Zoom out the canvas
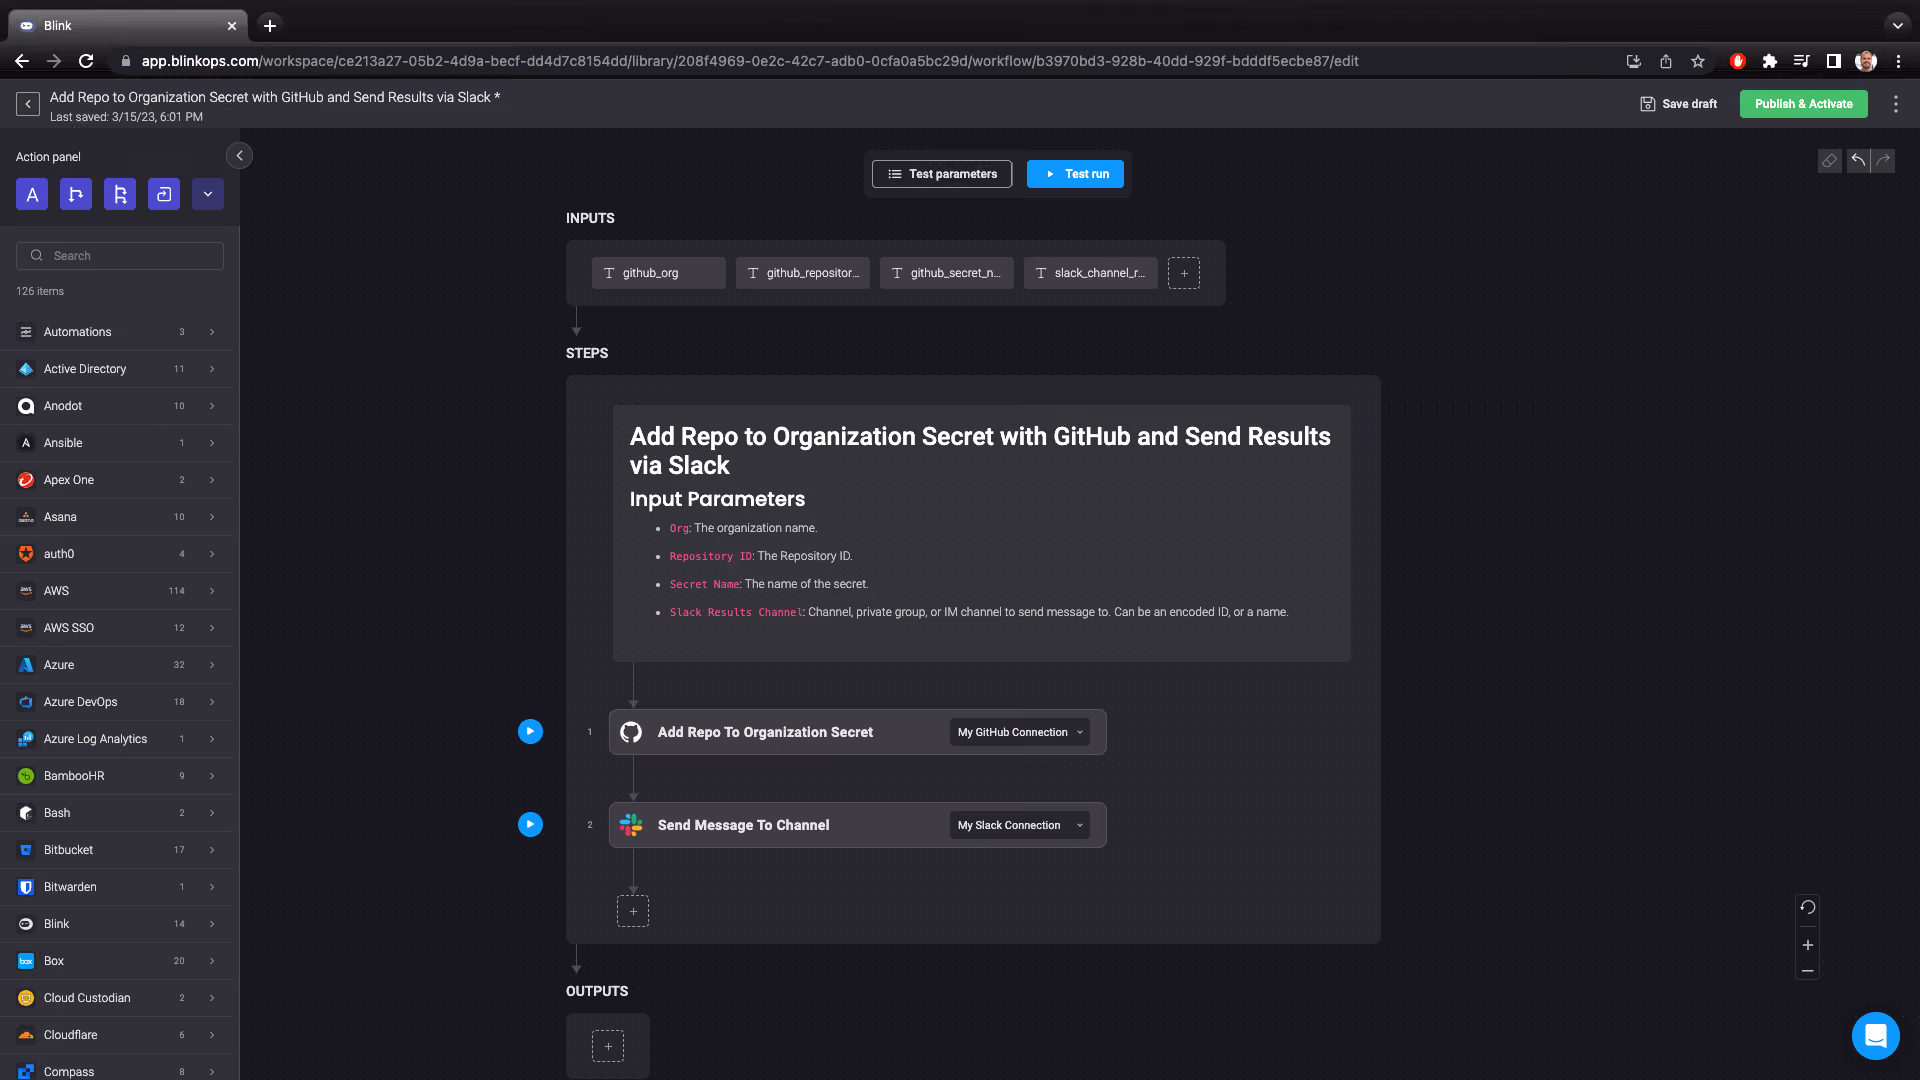The image size is (1920, 1080). pyautogui.click(x=1808, y=971)
